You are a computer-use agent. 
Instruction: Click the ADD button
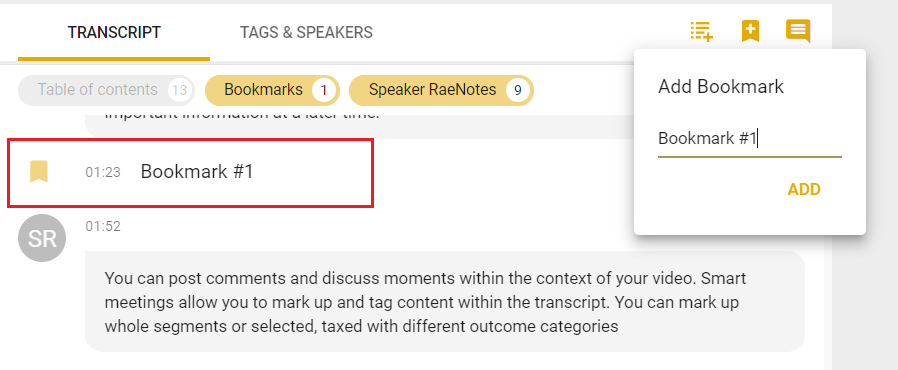pos(804,190)
